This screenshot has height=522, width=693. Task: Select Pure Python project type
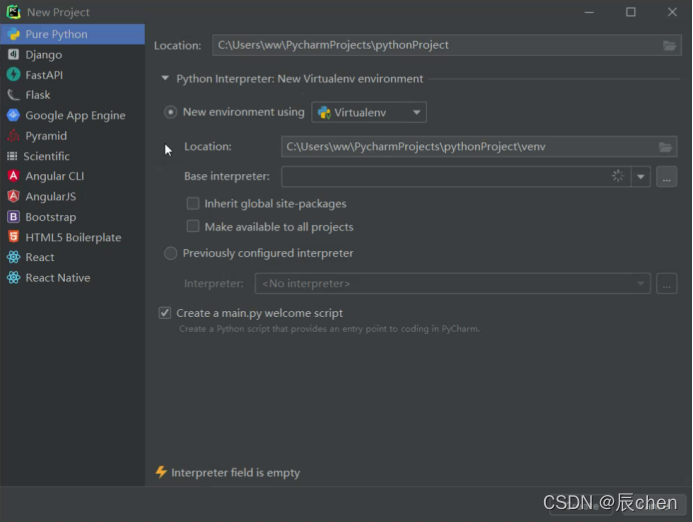[72, 34]
